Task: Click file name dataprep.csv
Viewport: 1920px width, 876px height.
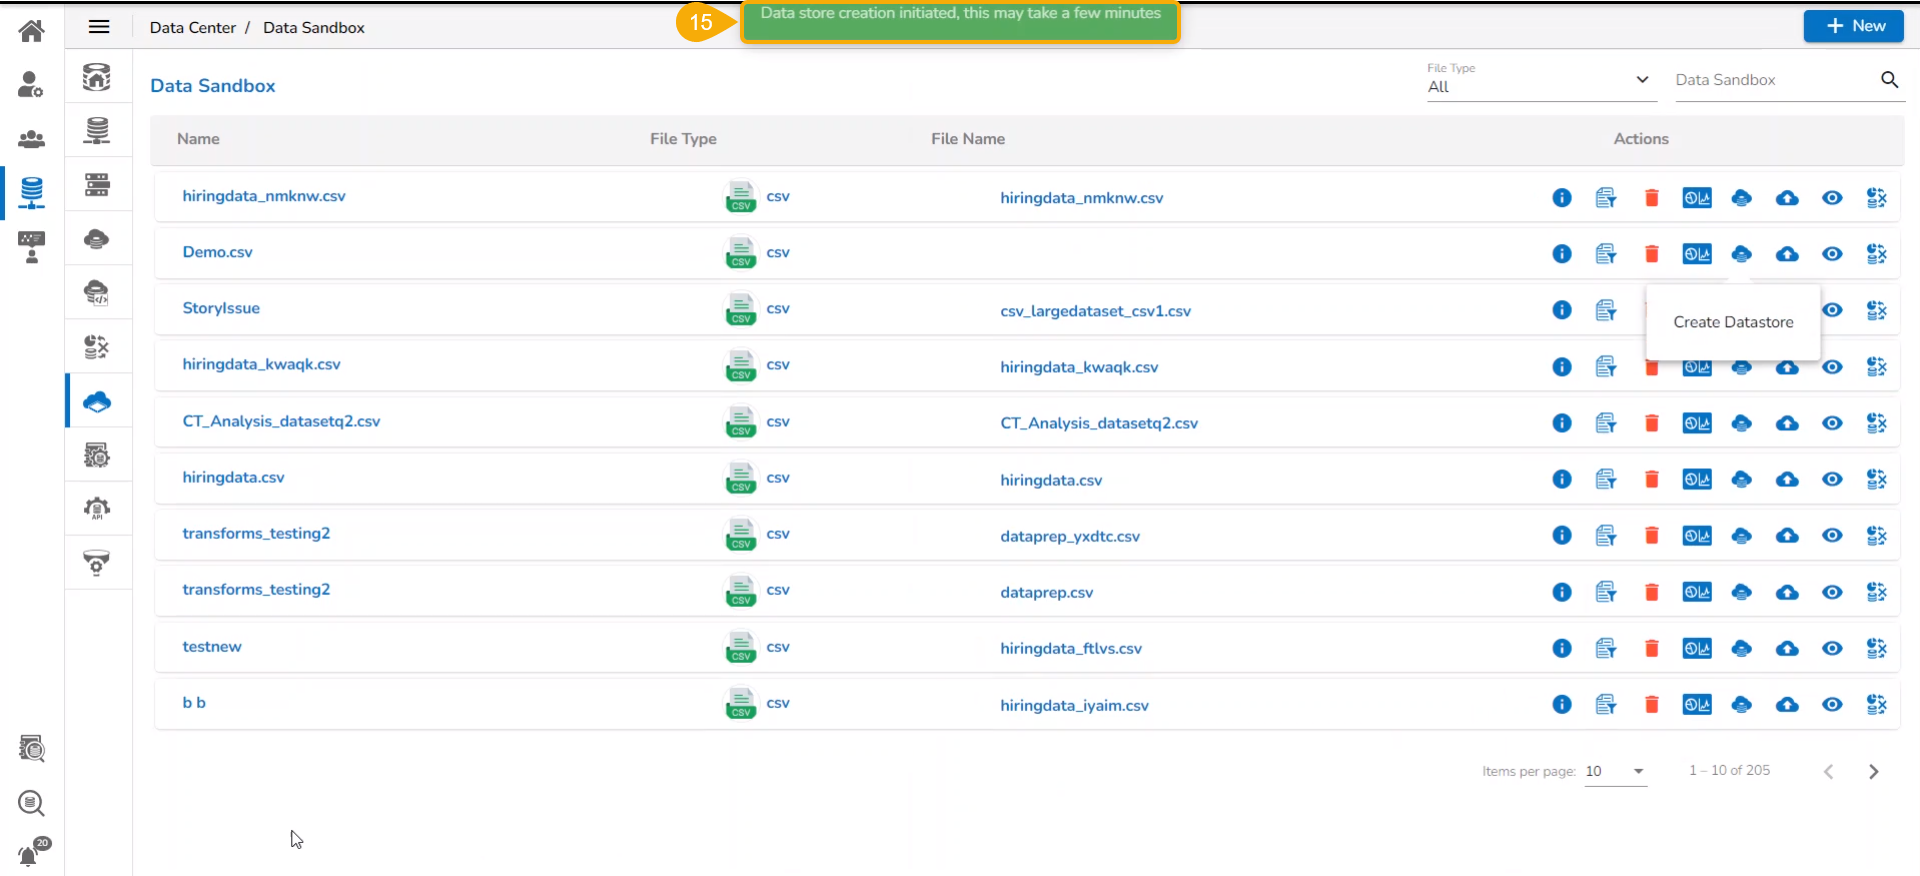Action: (1047, 593)
